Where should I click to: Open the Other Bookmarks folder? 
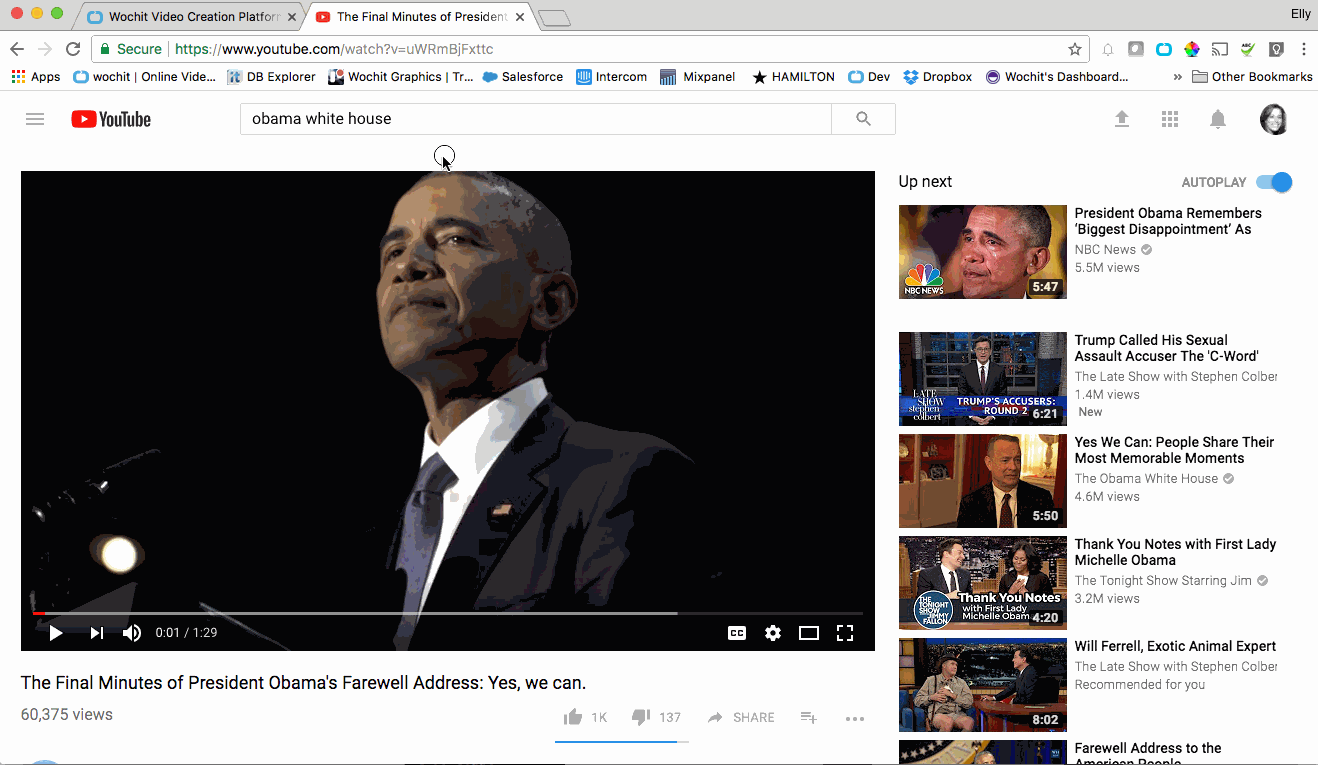tap(1252, 77)
